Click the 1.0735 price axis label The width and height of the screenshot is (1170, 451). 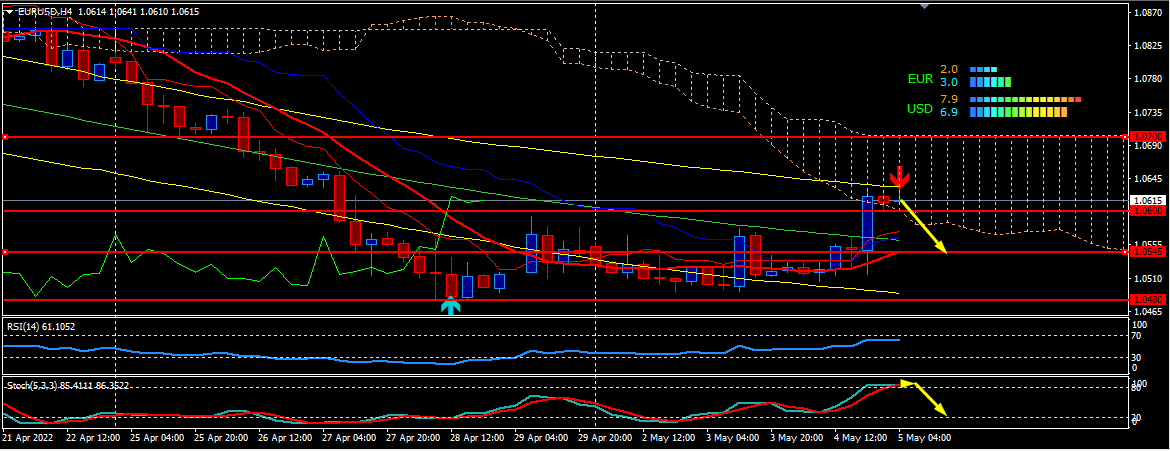coord(1148,113)
